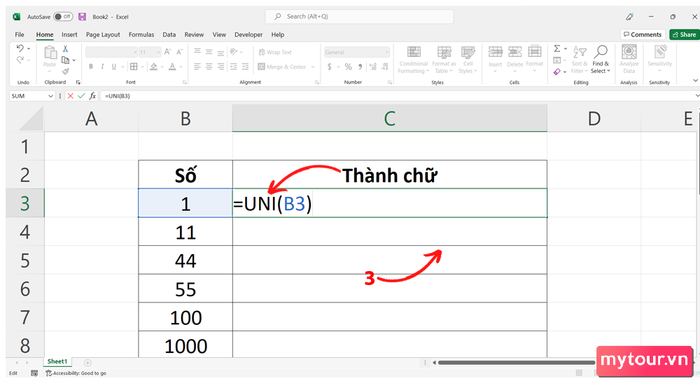The height and width of the screenshot is (386, 700).
Task: Toggle Bold formatting
Action: coord(91,67)
